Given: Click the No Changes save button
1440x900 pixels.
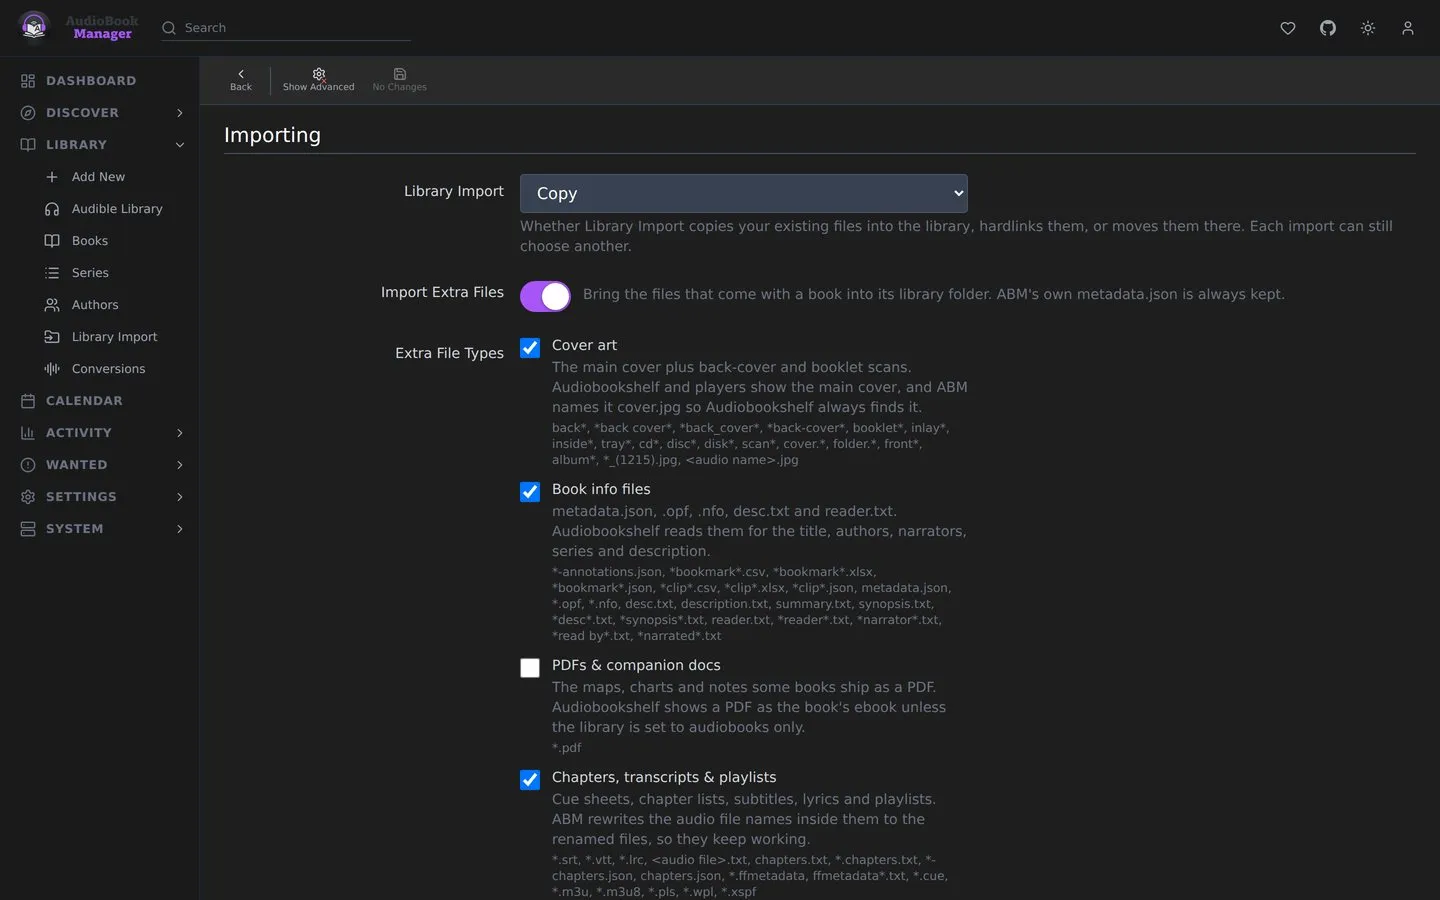Looking at the screenshot, I should pyautogui.click(x=399, y=80).
